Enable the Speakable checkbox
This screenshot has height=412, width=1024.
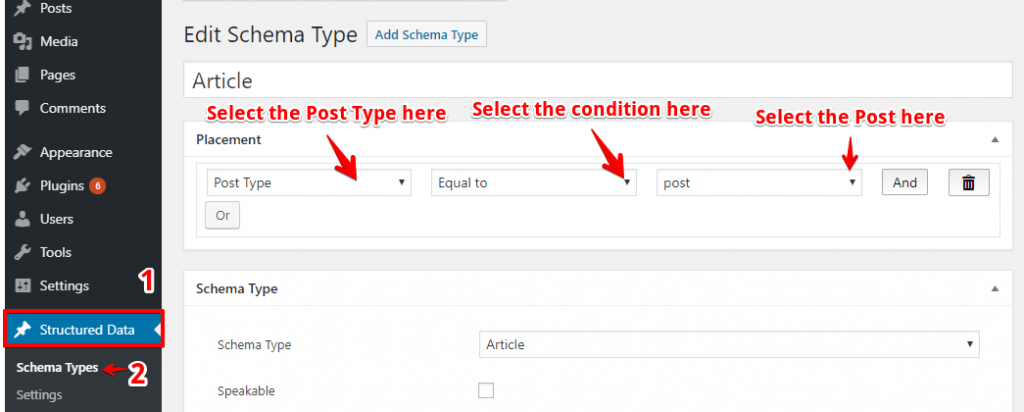[486, 390]
